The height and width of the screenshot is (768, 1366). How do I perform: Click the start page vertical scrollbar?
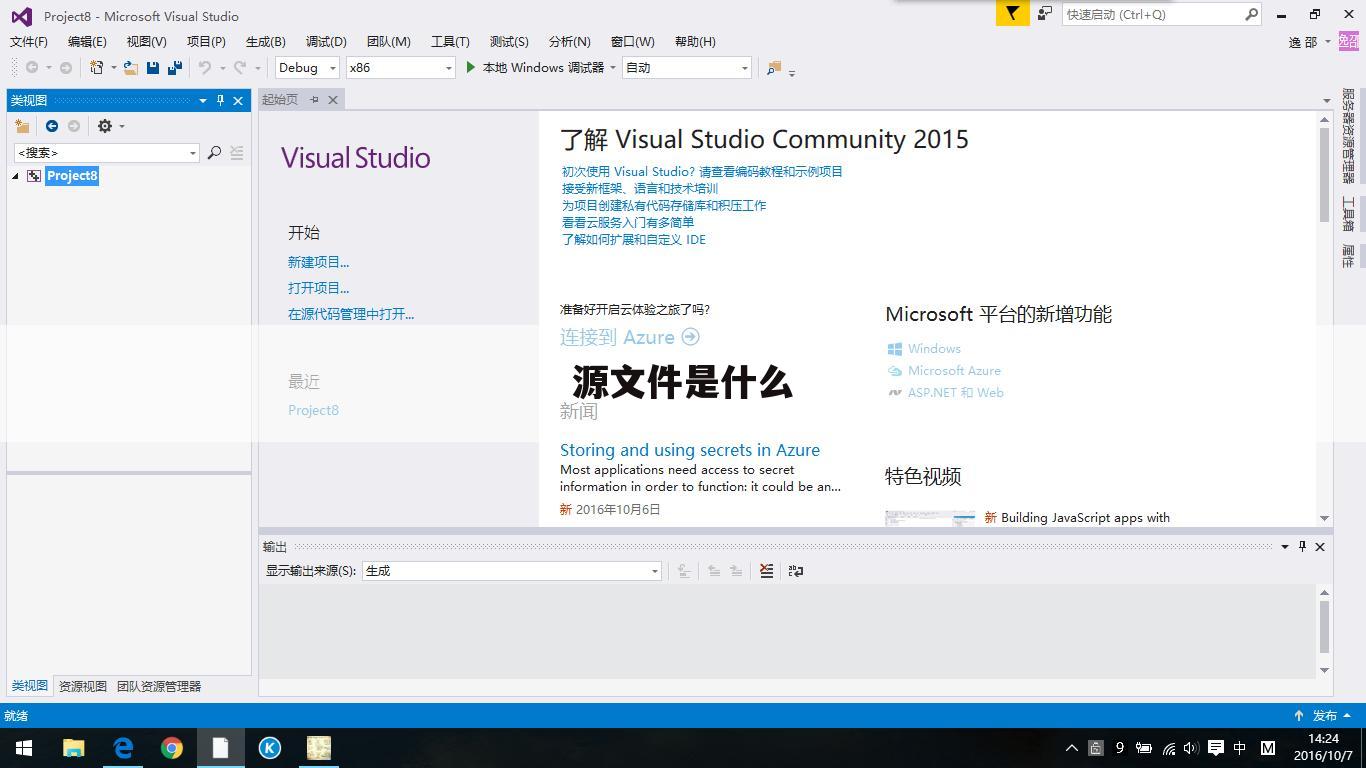[1324, 174]
